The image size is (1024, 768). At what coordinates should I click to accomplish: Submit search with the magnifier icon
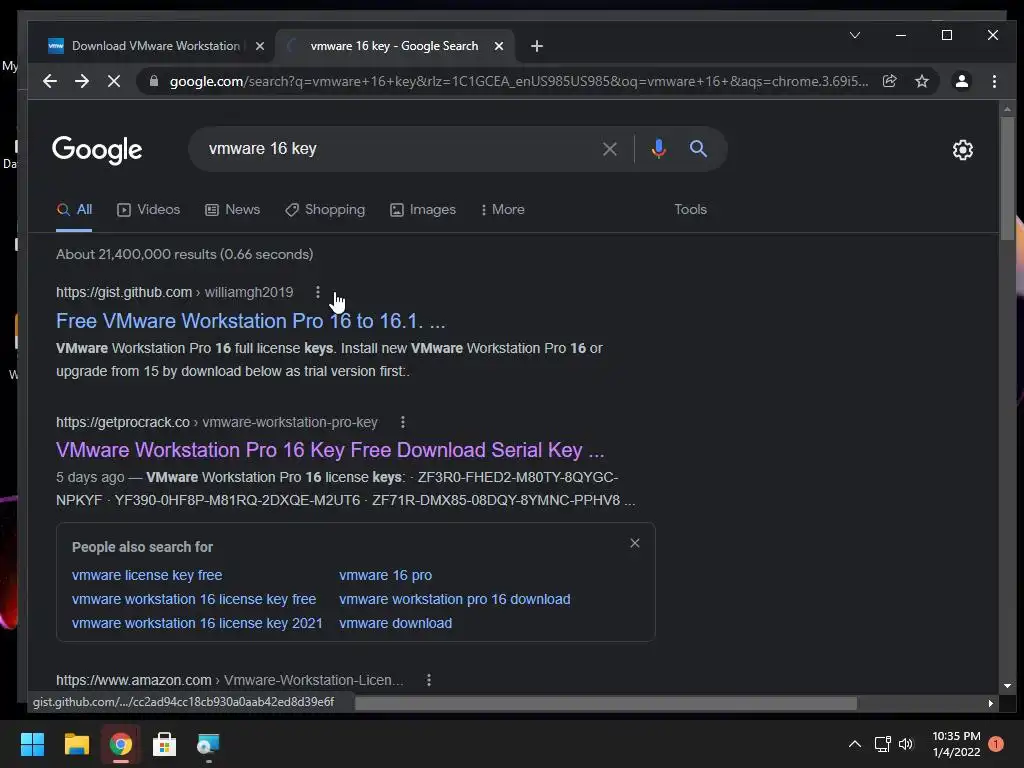(x=698, y=149)
